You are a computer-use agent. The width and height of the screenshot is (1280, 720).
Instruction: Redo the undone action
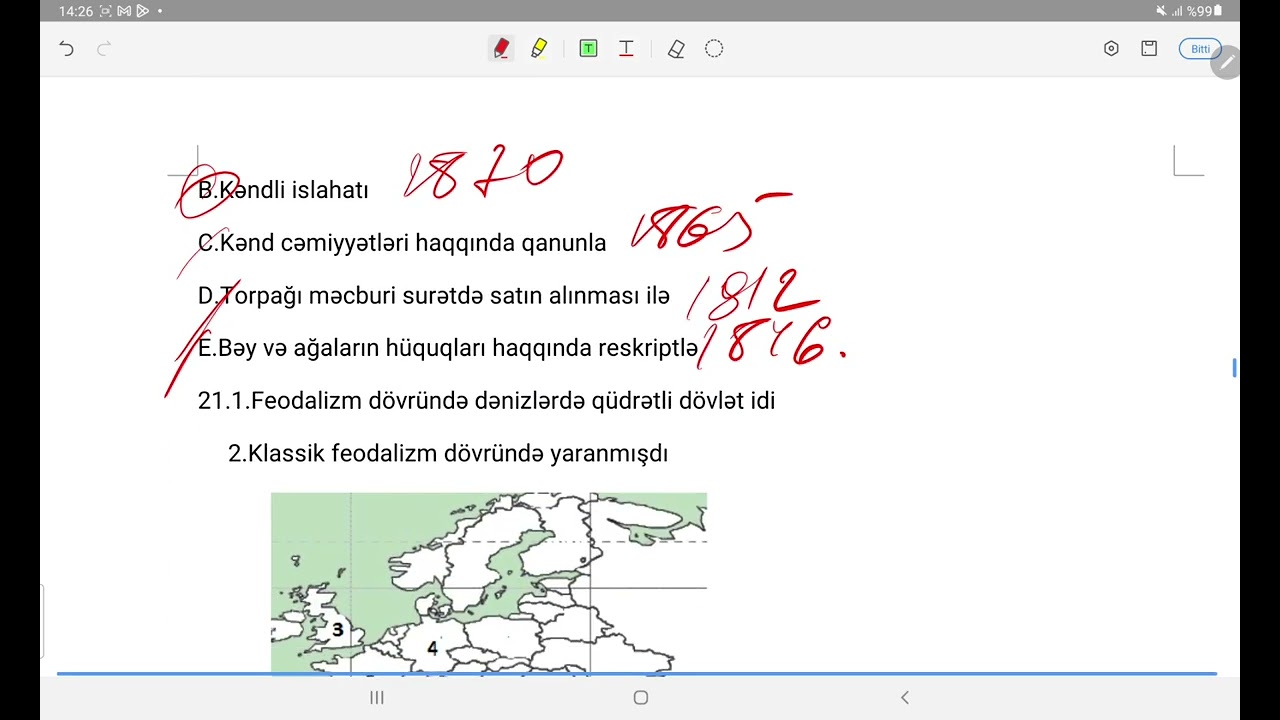click(x=103, y=49)
